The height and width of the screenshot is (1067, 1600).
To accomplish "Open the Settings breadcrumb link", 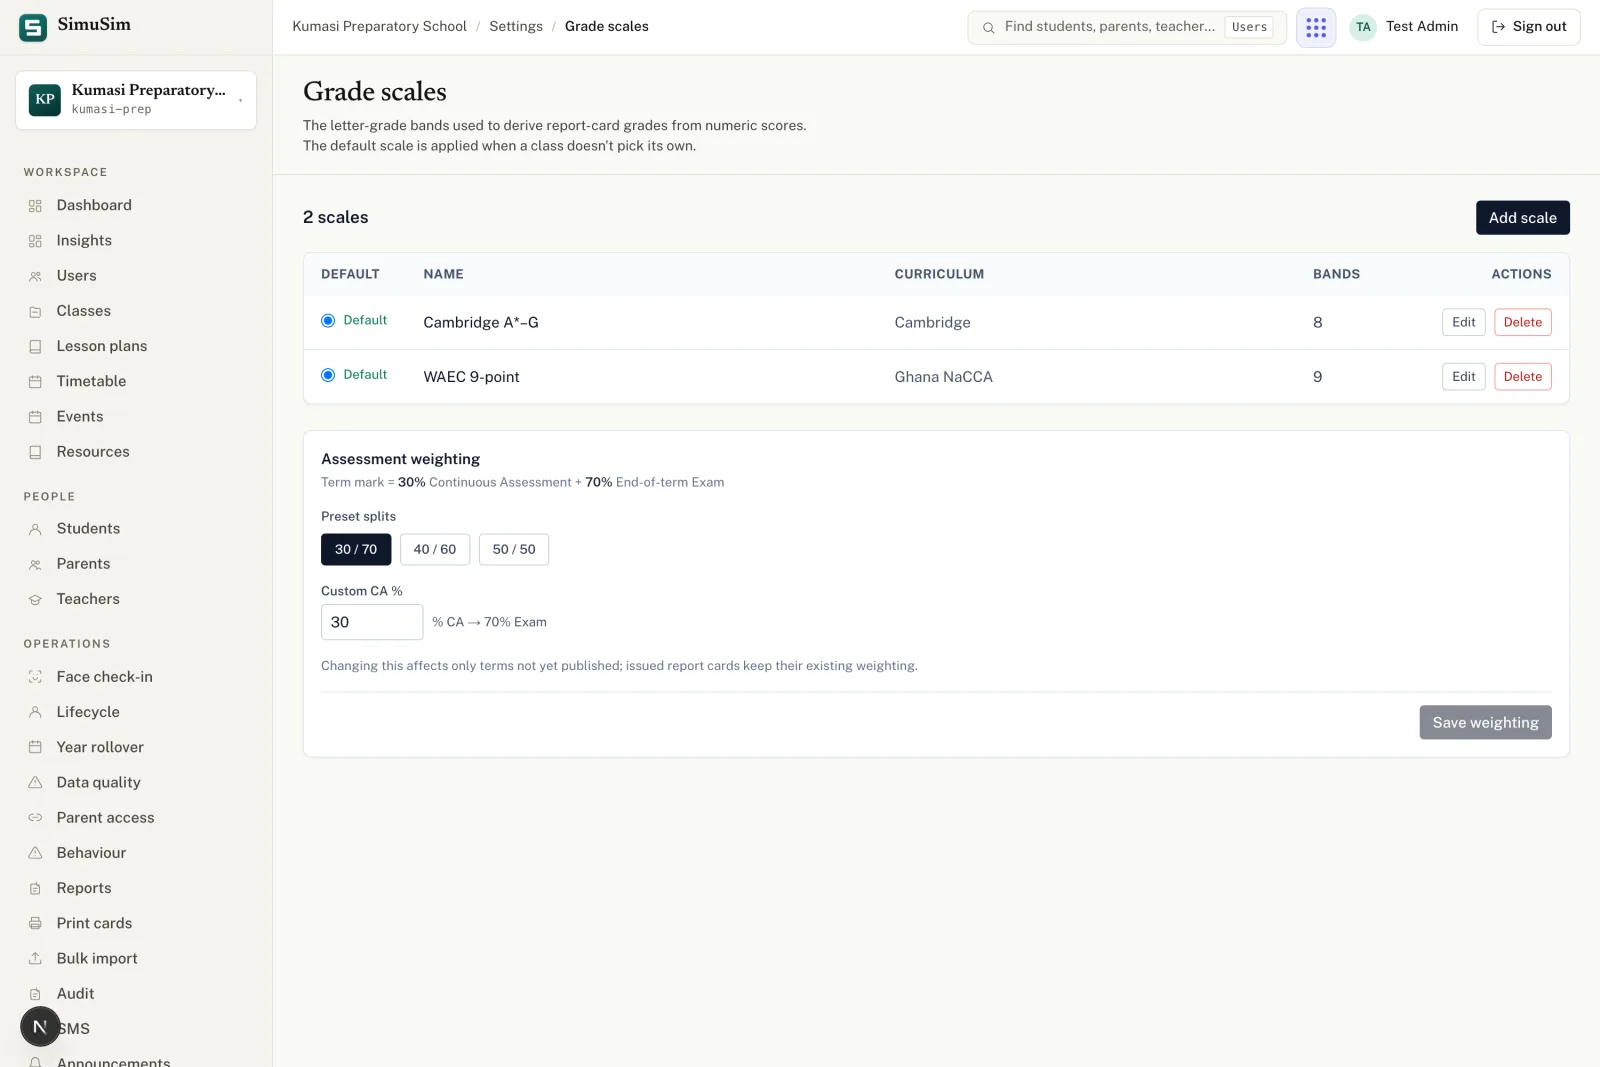I will click(516, 26).
